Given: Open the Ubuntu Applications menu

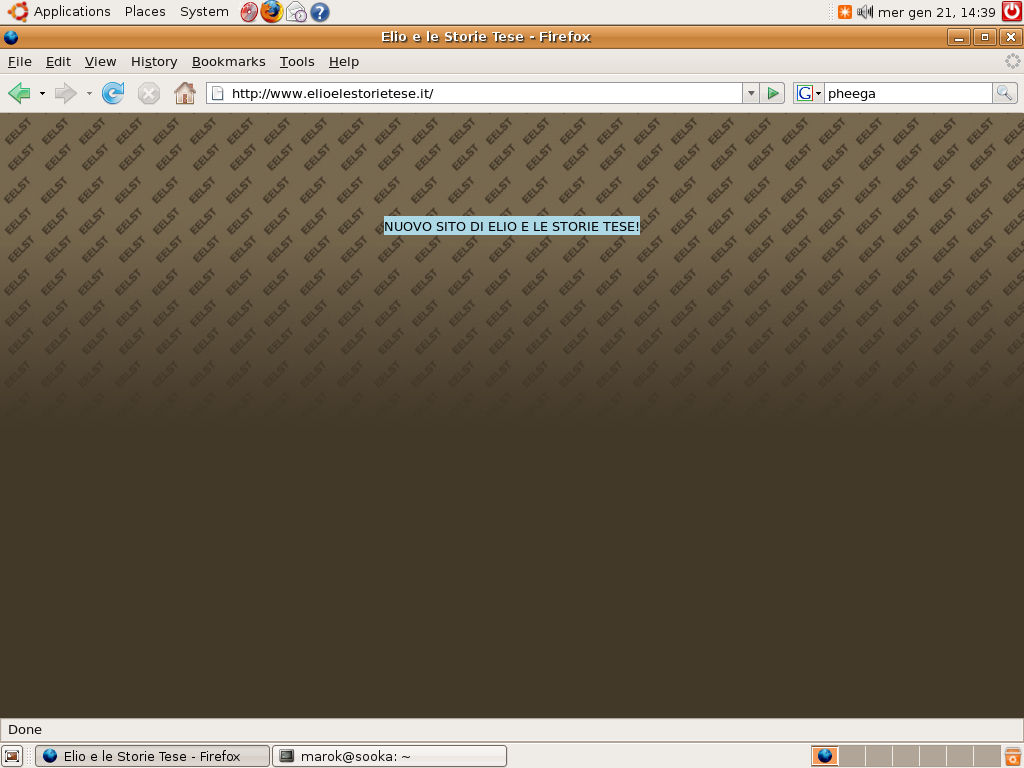Looking at the screenshot, I should 59,12.
